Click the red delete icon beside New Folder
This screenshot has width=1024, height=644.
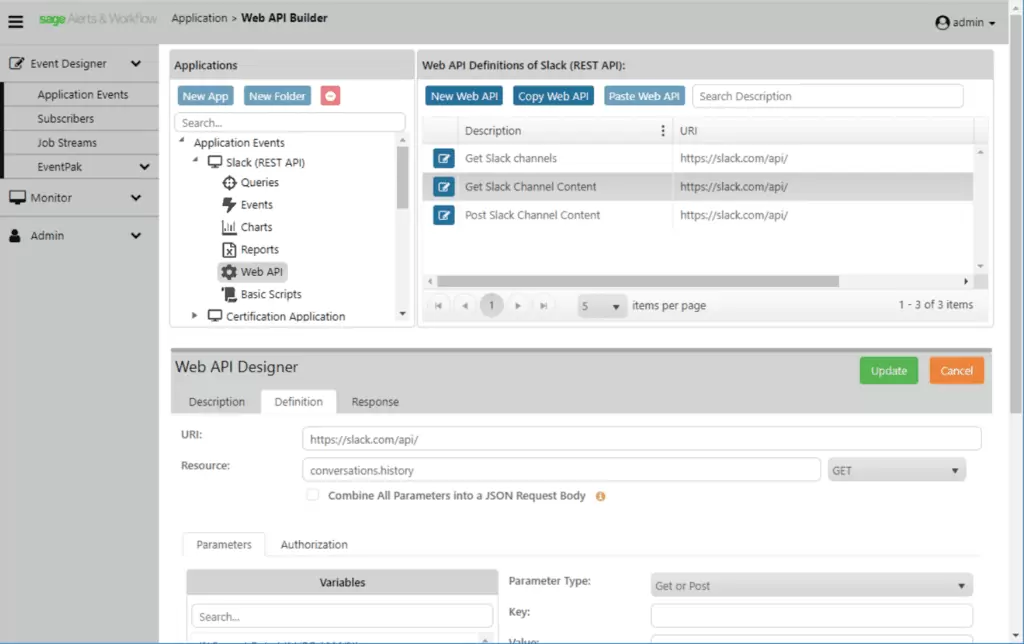[329, 95]
